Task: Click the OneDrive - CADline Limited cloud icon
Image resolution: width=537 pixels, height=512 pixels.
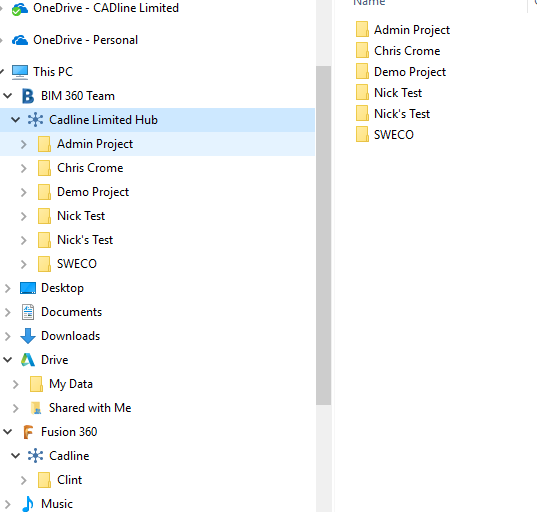Action: (20, 9)
